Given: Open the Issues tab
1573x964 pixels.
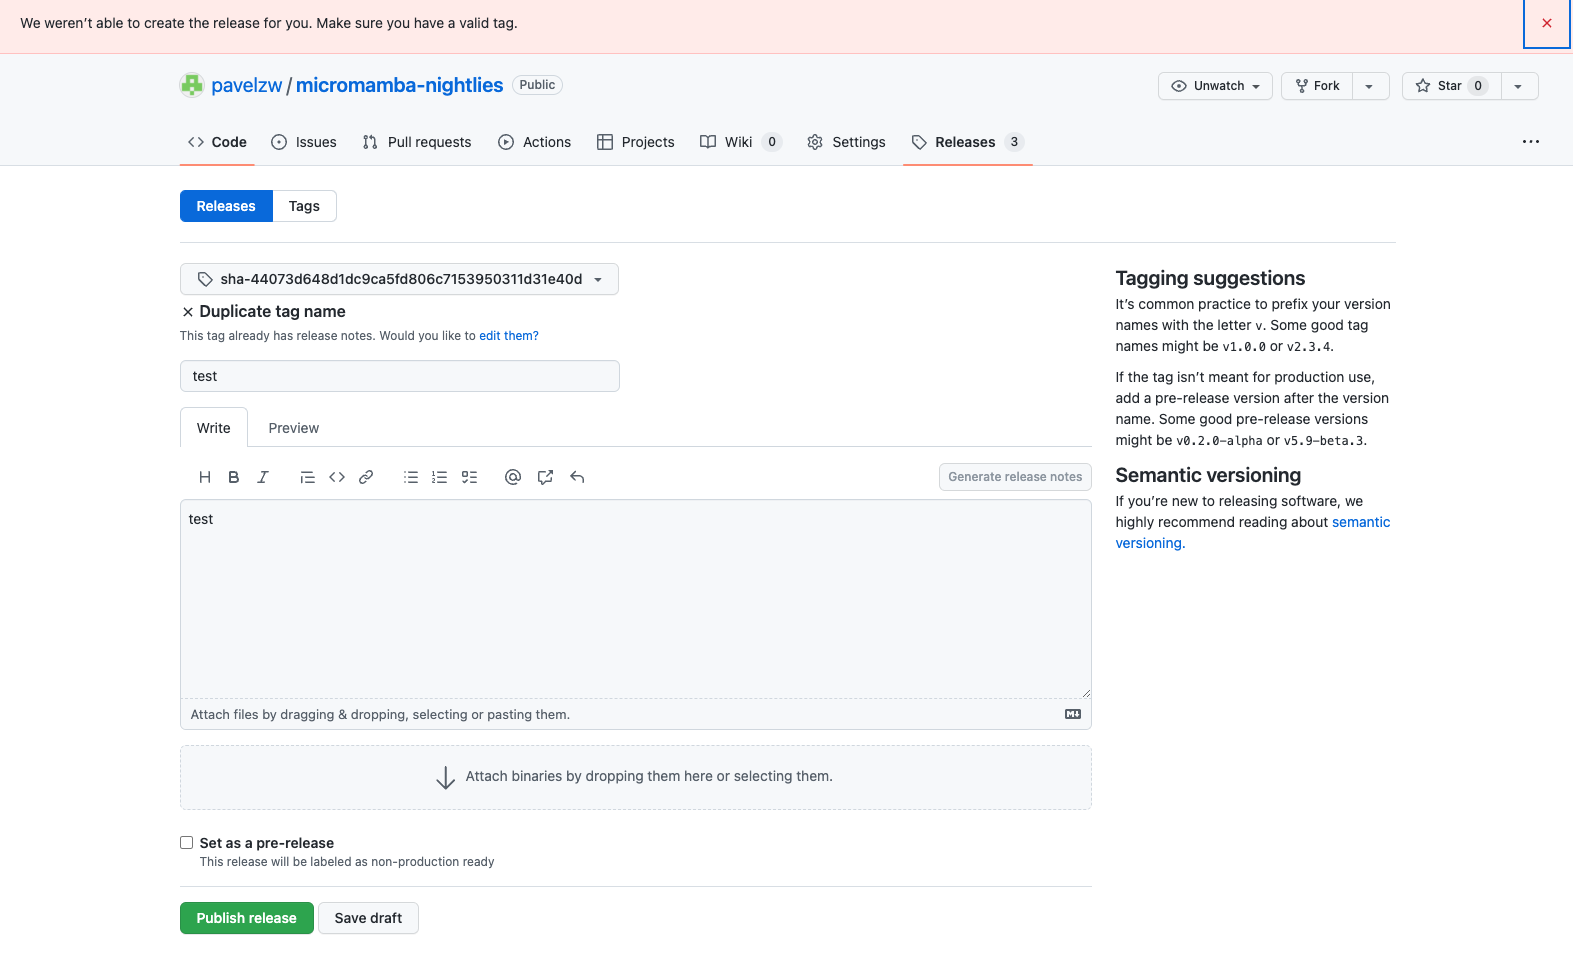Looking at the screenshot, I should tap(304, 142).
